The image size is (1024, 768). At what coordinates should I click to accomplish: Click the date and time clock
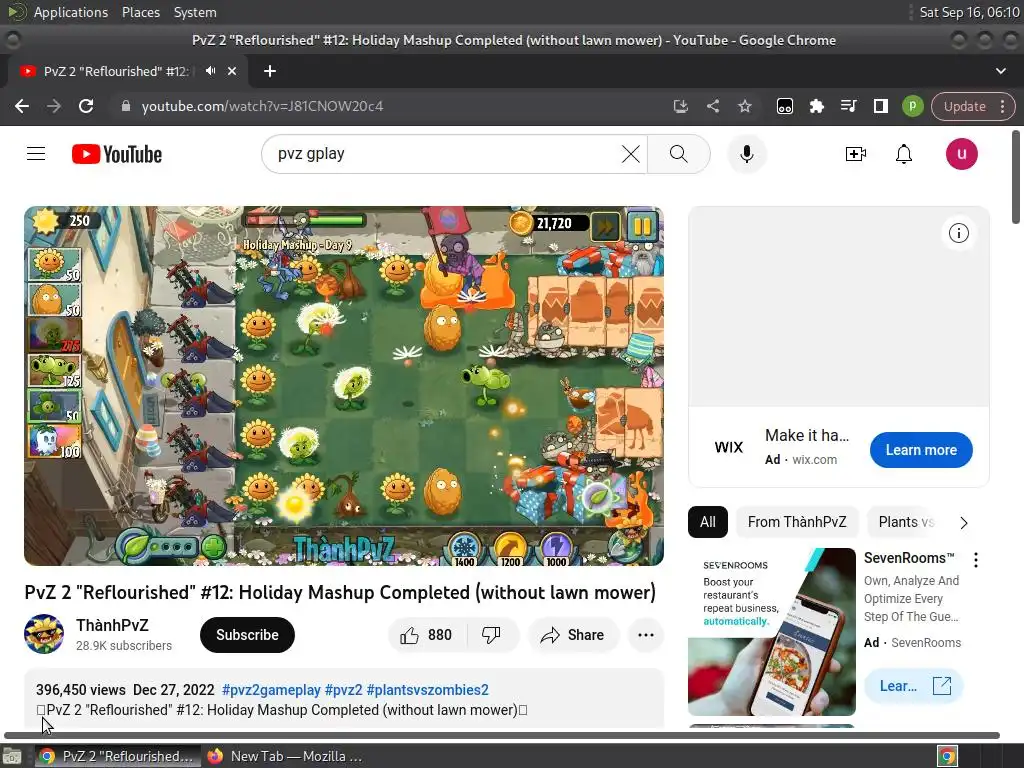(x=969, y=12)
